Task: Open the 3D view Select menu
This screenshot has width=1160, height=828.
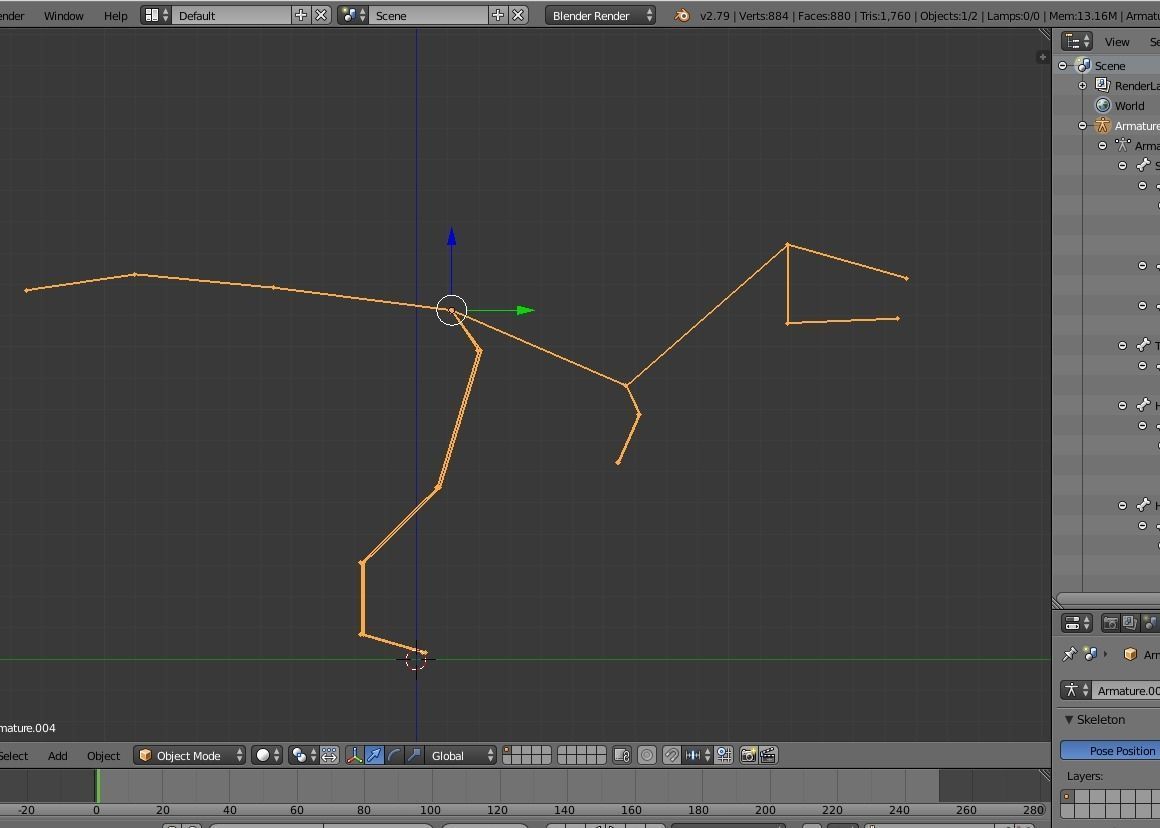Action: [x=13, y=755]
